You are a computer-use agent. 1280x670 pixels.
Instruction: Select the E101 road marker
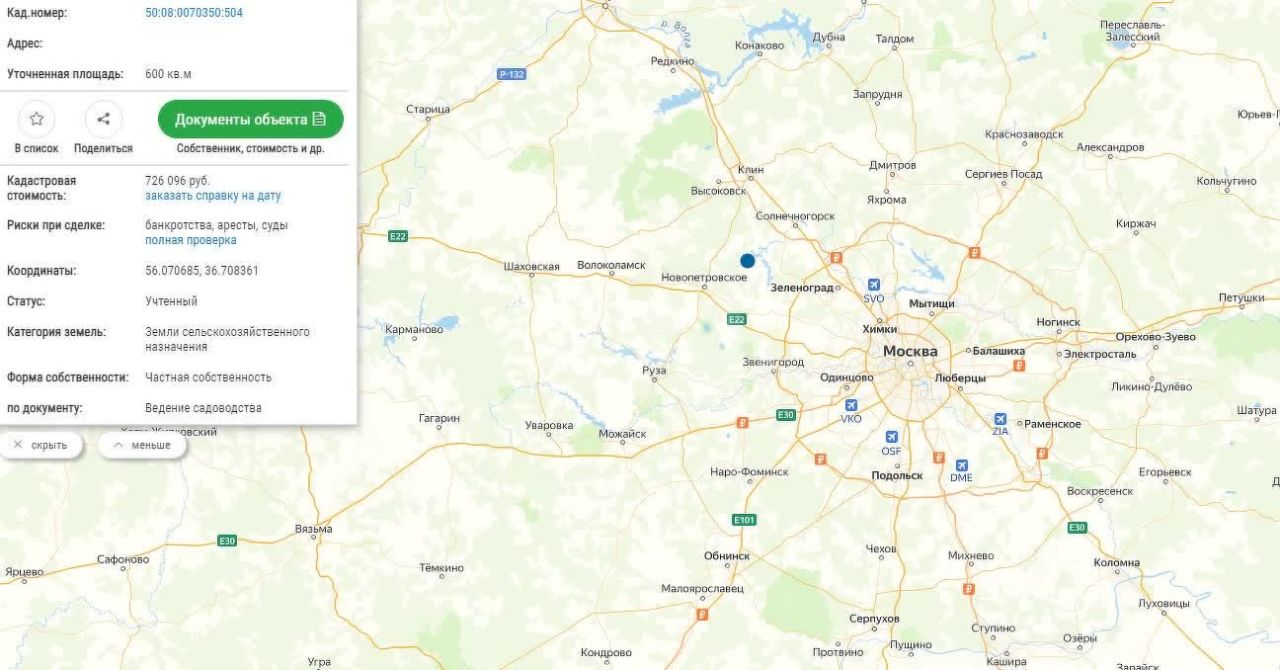pyautogui.click(x=744, y=520)
